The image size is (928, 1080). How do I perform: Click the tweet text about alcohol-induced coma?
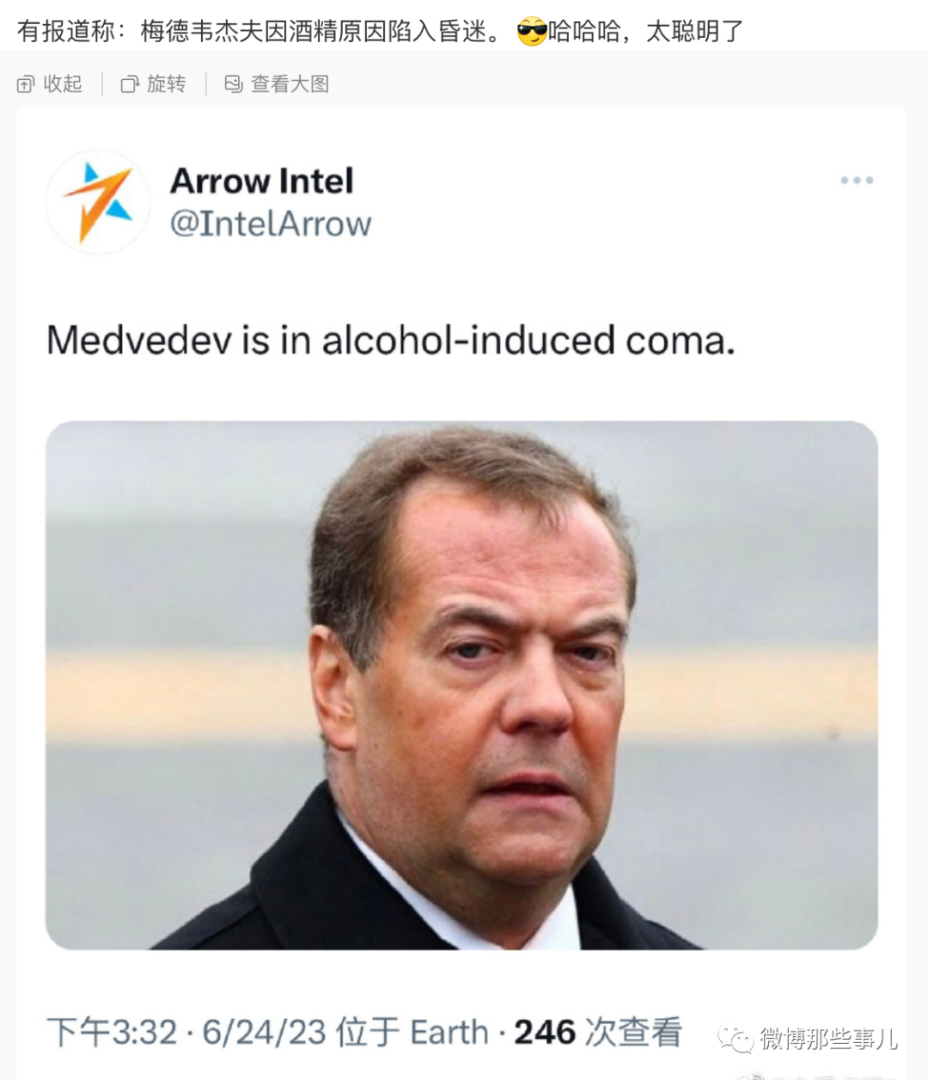tap(391, 340)
